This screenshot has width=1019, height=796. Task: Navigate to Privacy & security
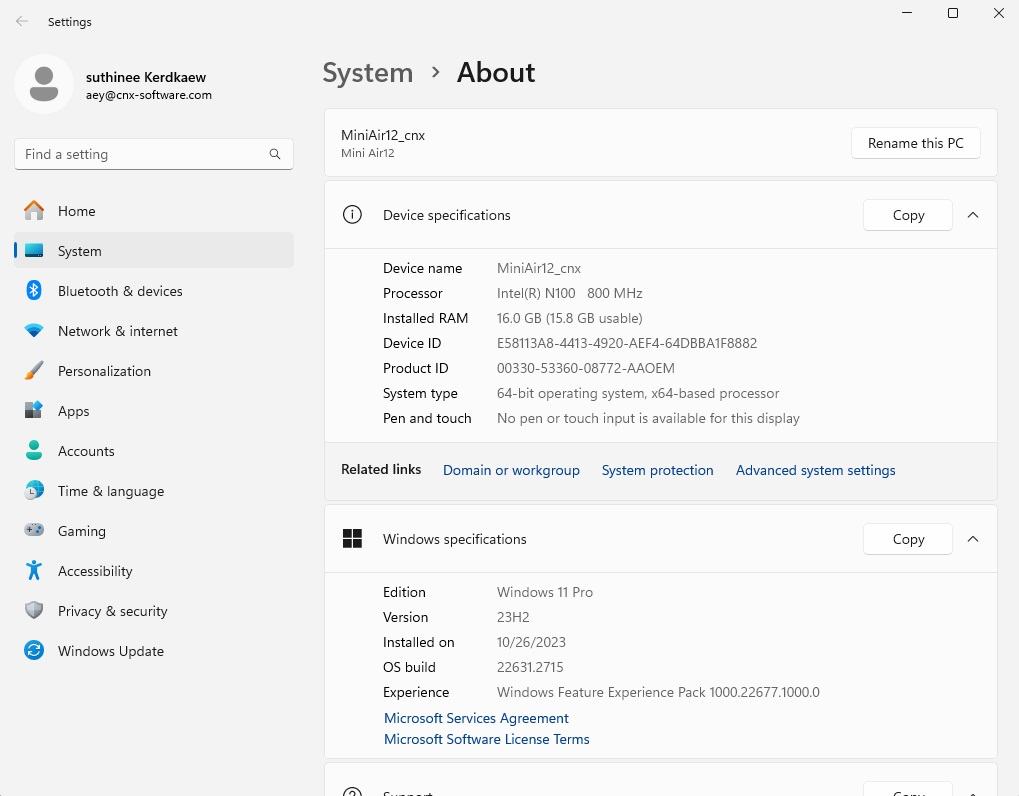click(154, 611)
